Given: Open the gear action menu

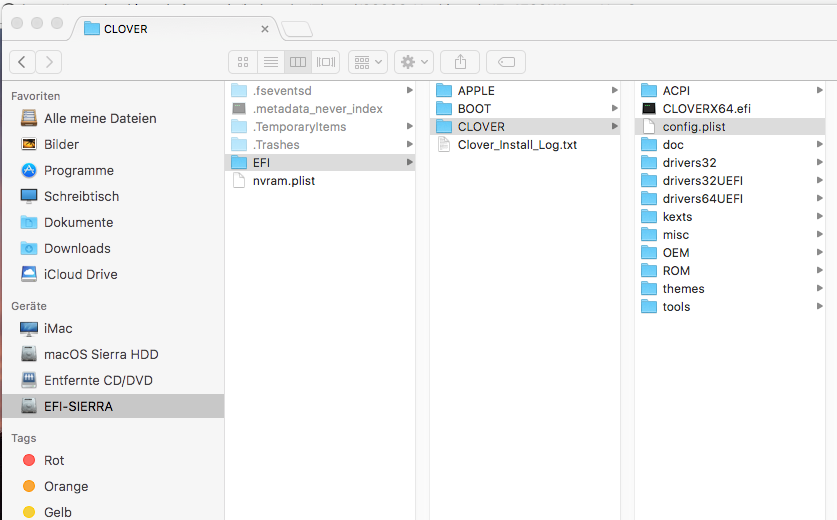Looking at the screenshot, I should coord(414,62).
